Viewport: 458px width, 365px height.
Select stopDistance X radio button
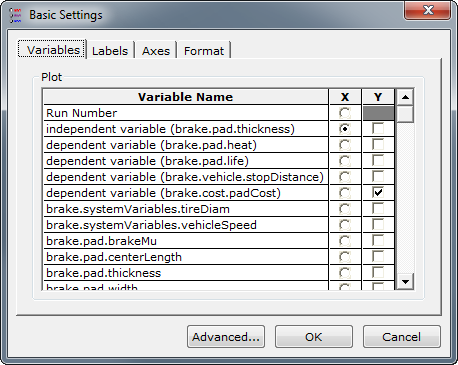pos(344,177)
